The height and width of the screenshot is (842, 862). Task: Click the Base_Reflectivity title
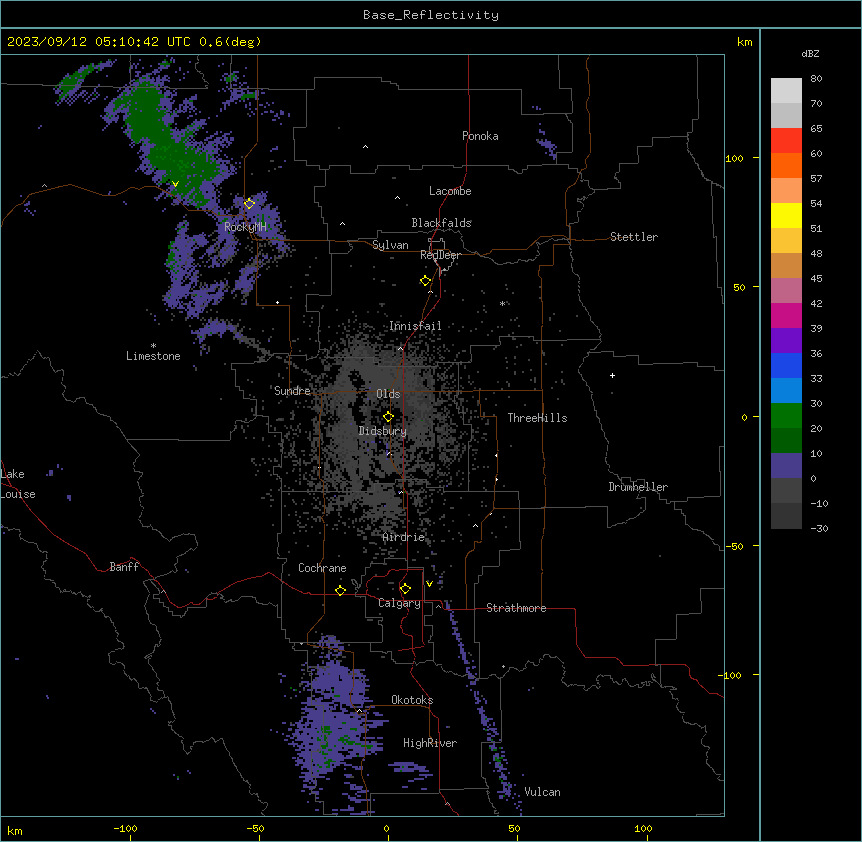pos(431,15)
